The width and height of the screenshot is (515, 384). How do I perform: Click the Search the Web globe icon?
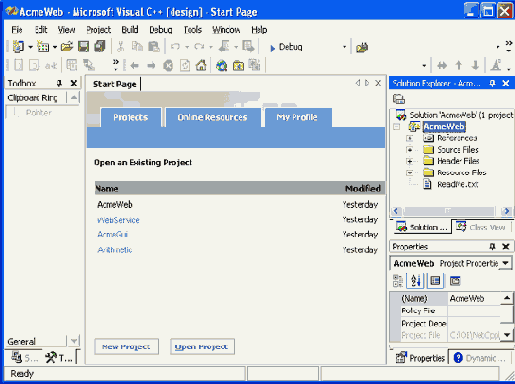[x=221, y=65]
